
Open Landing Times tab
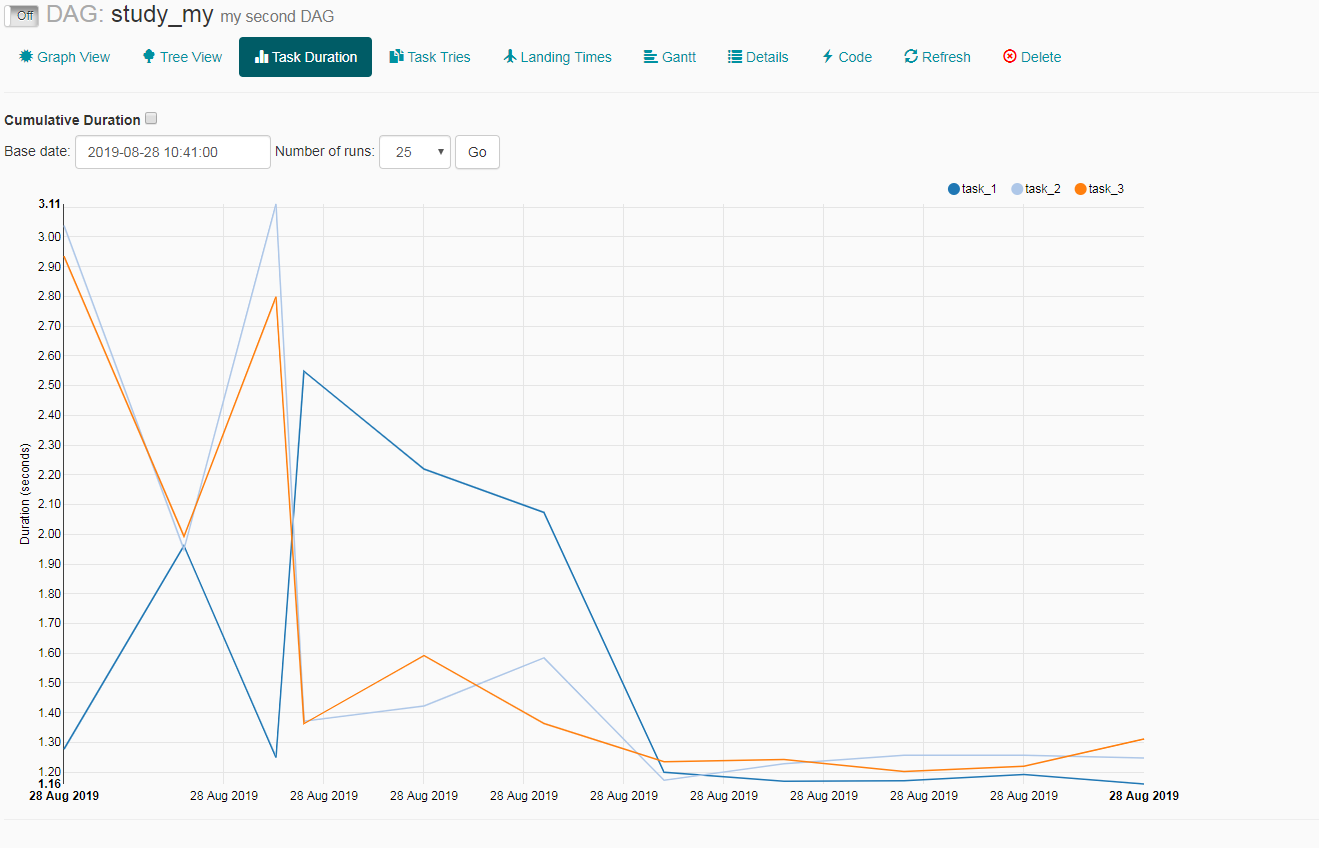click(557, 57)
